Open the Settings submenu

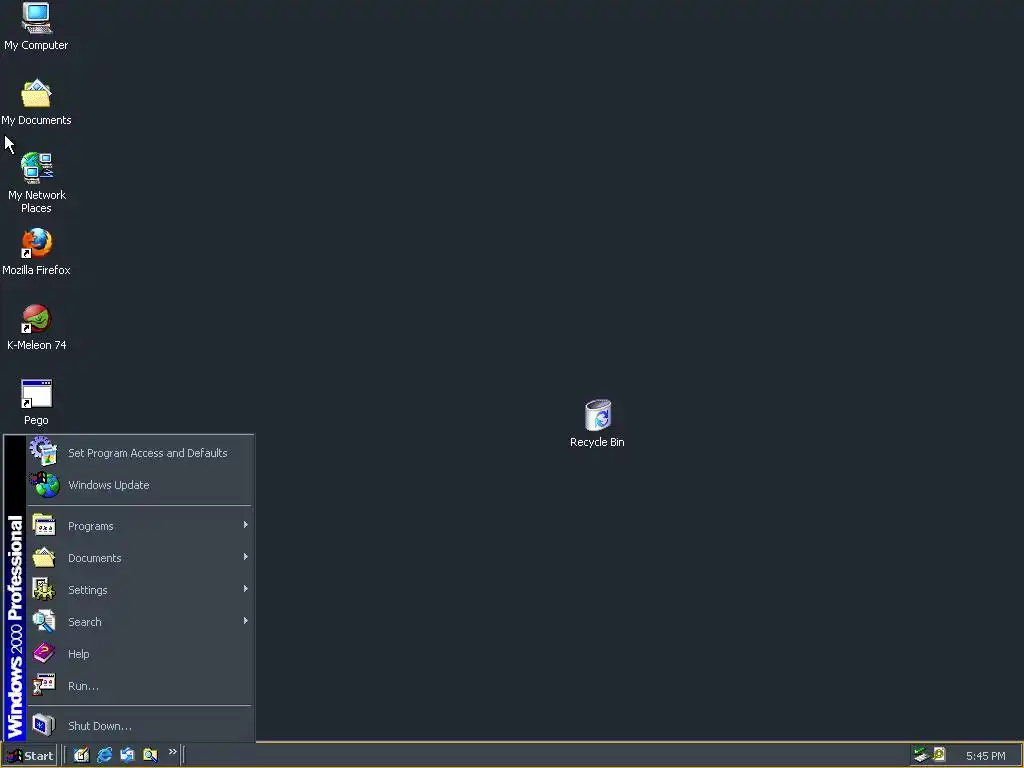[x=139, y=590]
